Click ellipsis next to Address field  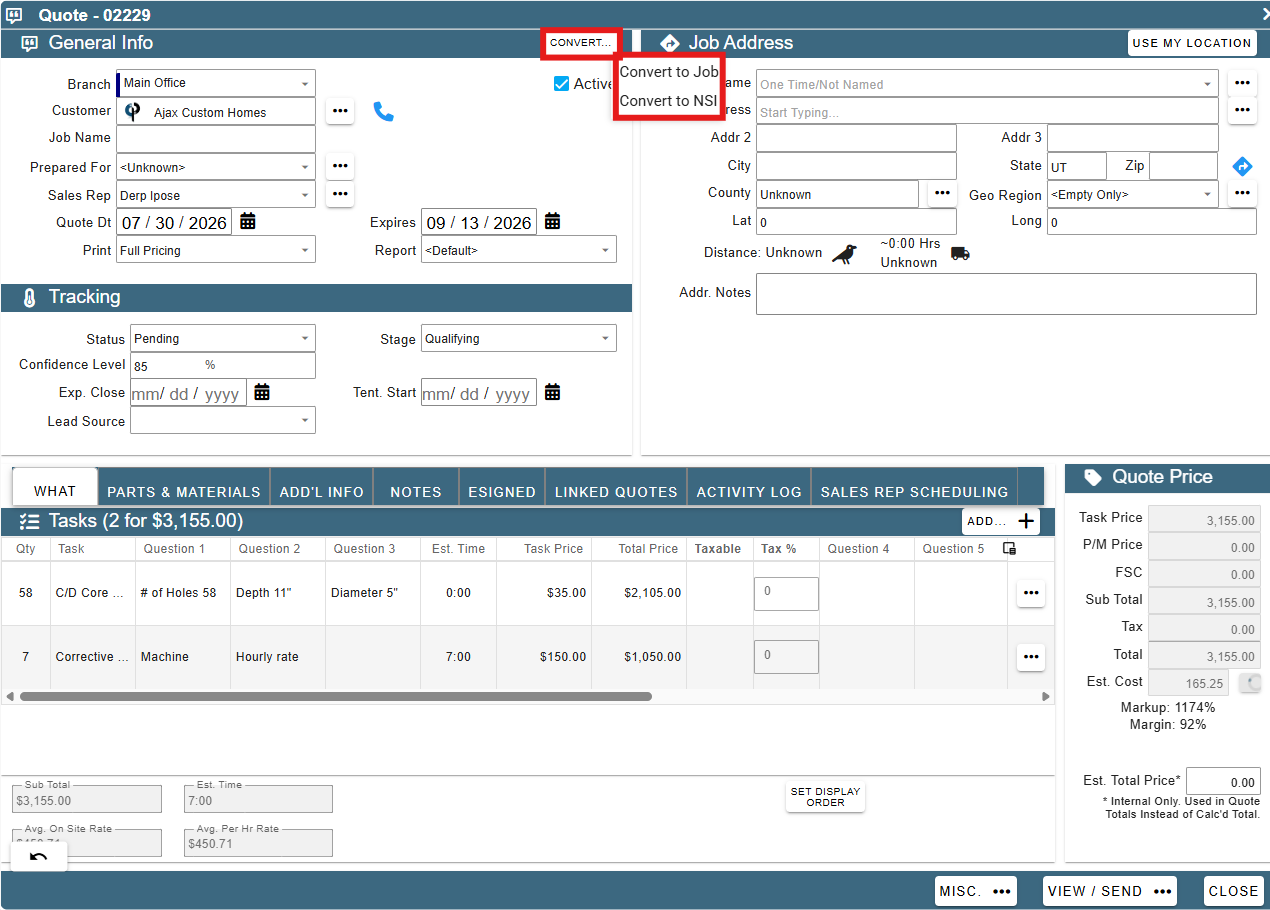tap(1242, 111)
